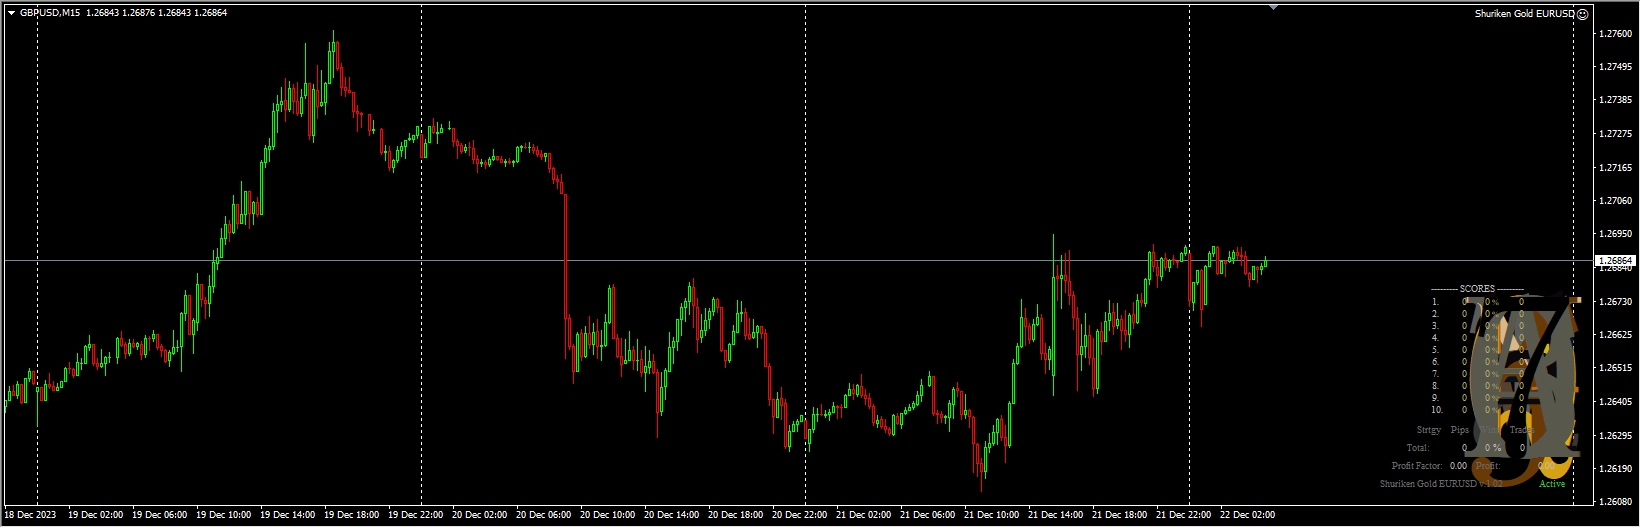Click the GBPUSD,M15 symbol title text
Viewport: 1641px width, 528px height.
(50, 13)
